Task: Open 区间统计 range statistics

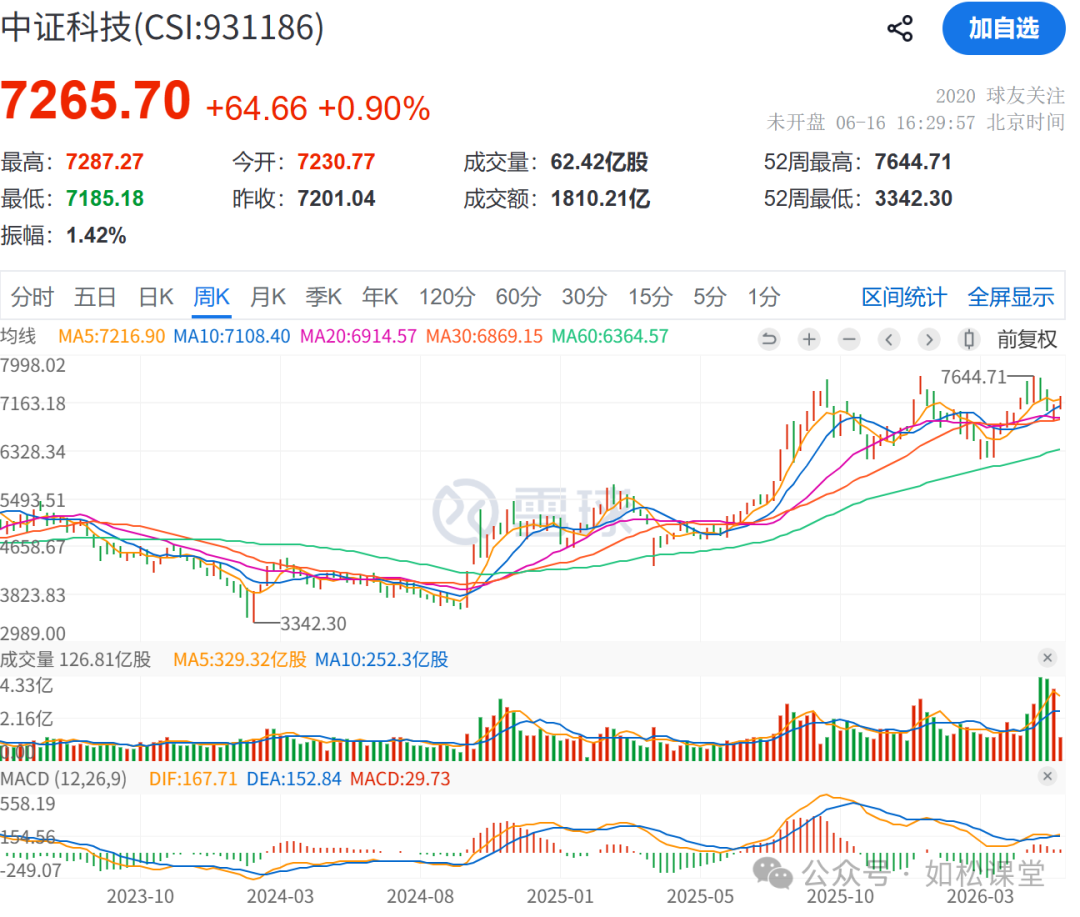Action: [x=904, y=297]
